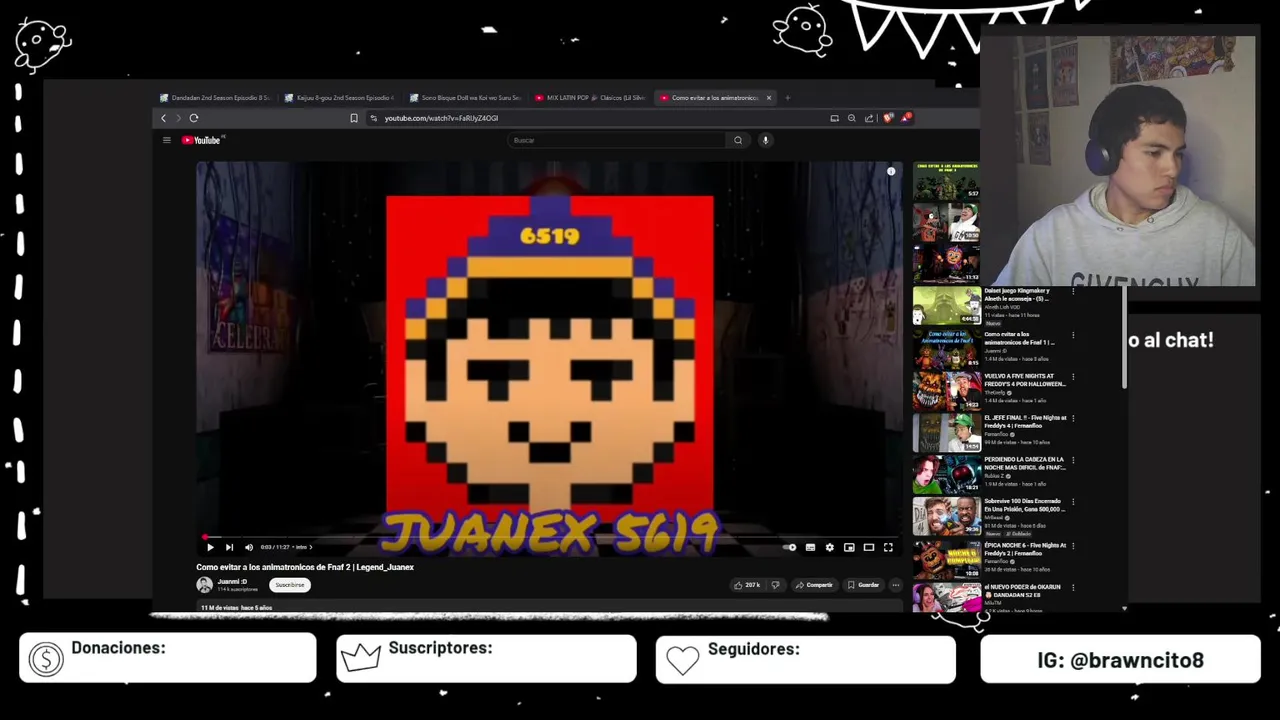Click the cast screen icon in the address bar
The width and height of the screenshot is (1280, 720).
click(834, 118)
